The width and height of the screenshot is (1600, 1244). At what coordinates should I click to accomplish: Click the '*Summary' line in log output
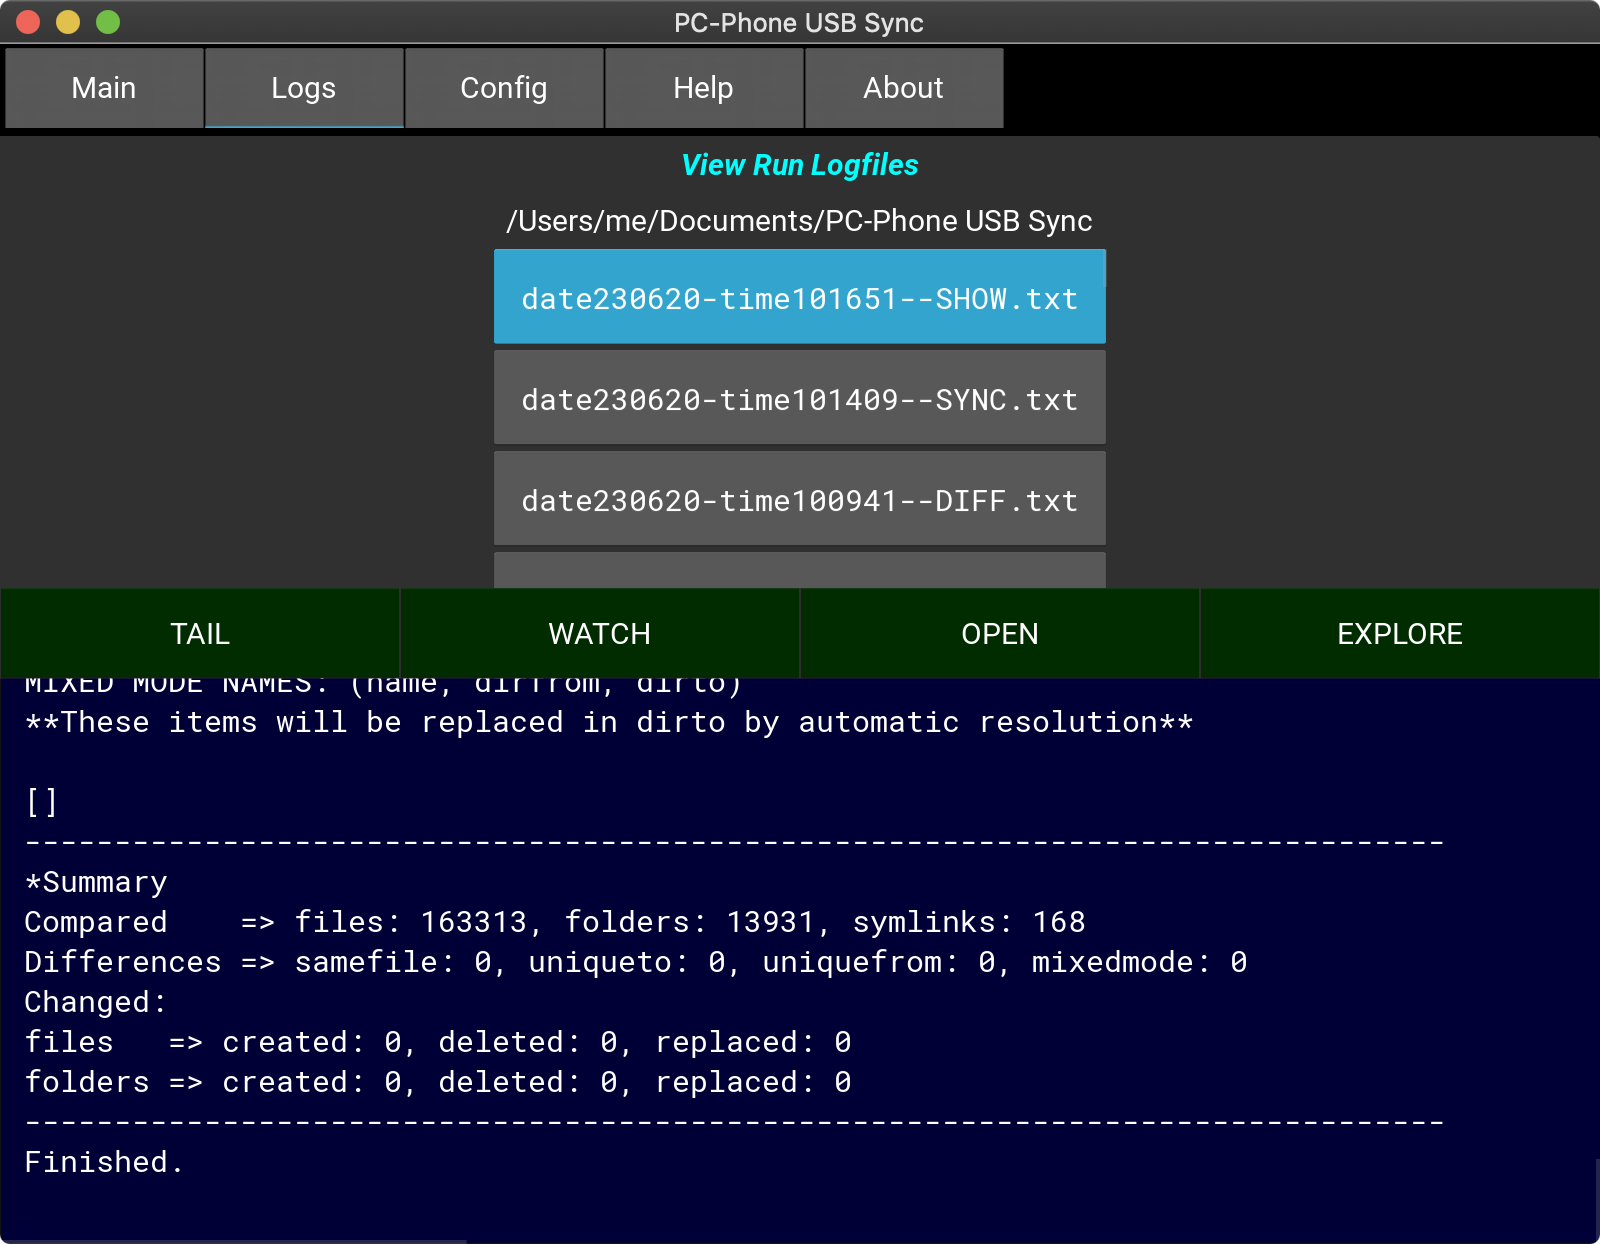[x=96, y=882]
